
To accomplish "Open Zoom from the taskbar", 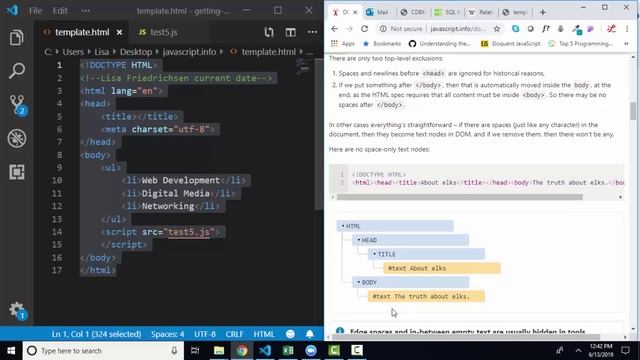I will 311,351.
